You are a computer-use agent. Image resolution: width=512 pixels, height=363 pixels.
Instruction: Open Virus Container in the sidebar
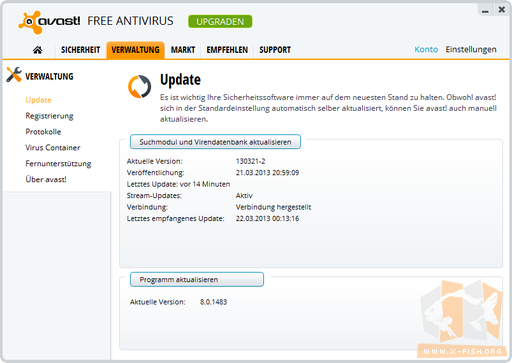tap(53, 148)
